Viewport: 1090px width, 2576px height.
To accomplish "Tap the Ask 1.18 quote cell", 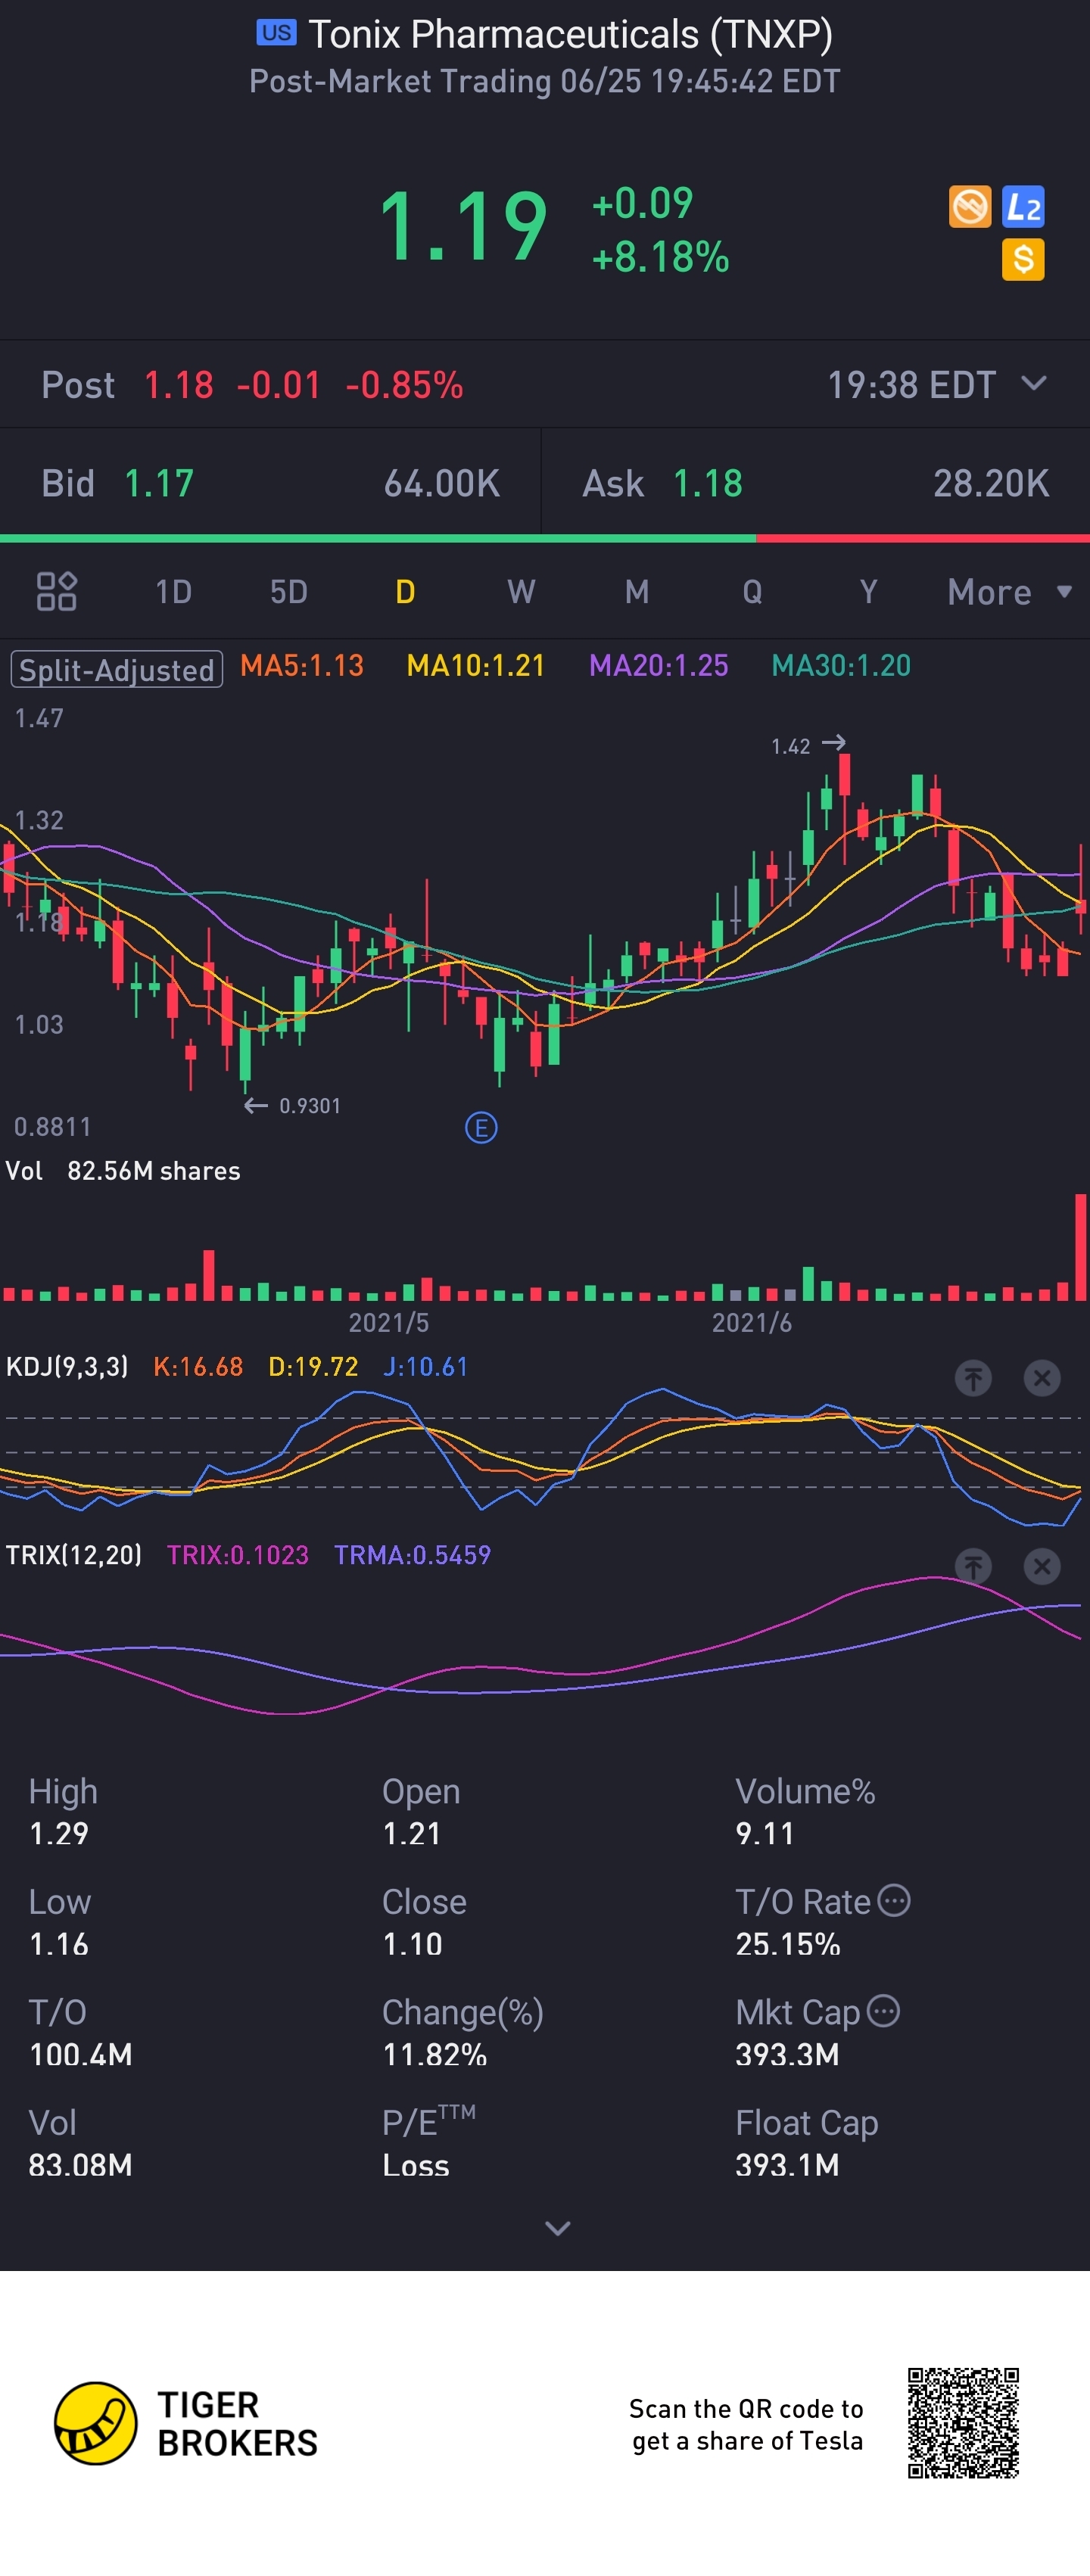I will [x=816, y=484].
